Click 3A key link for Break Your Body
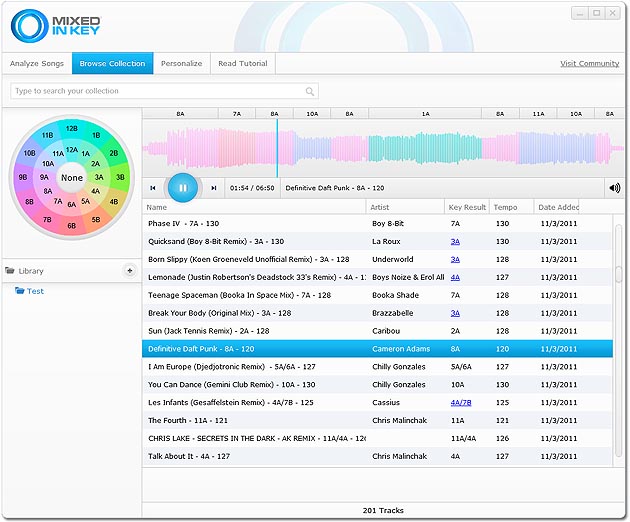Screen dimensions: 630x522 tap(455, 313)
